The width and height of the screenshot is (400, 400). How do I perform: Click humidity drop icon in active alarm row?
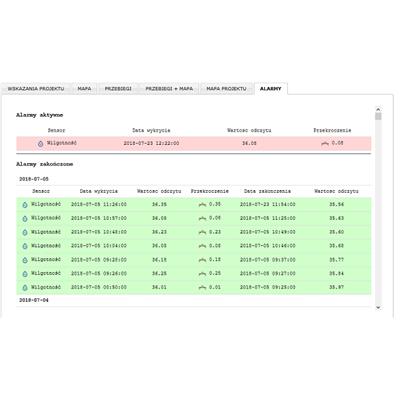(40, 144)
